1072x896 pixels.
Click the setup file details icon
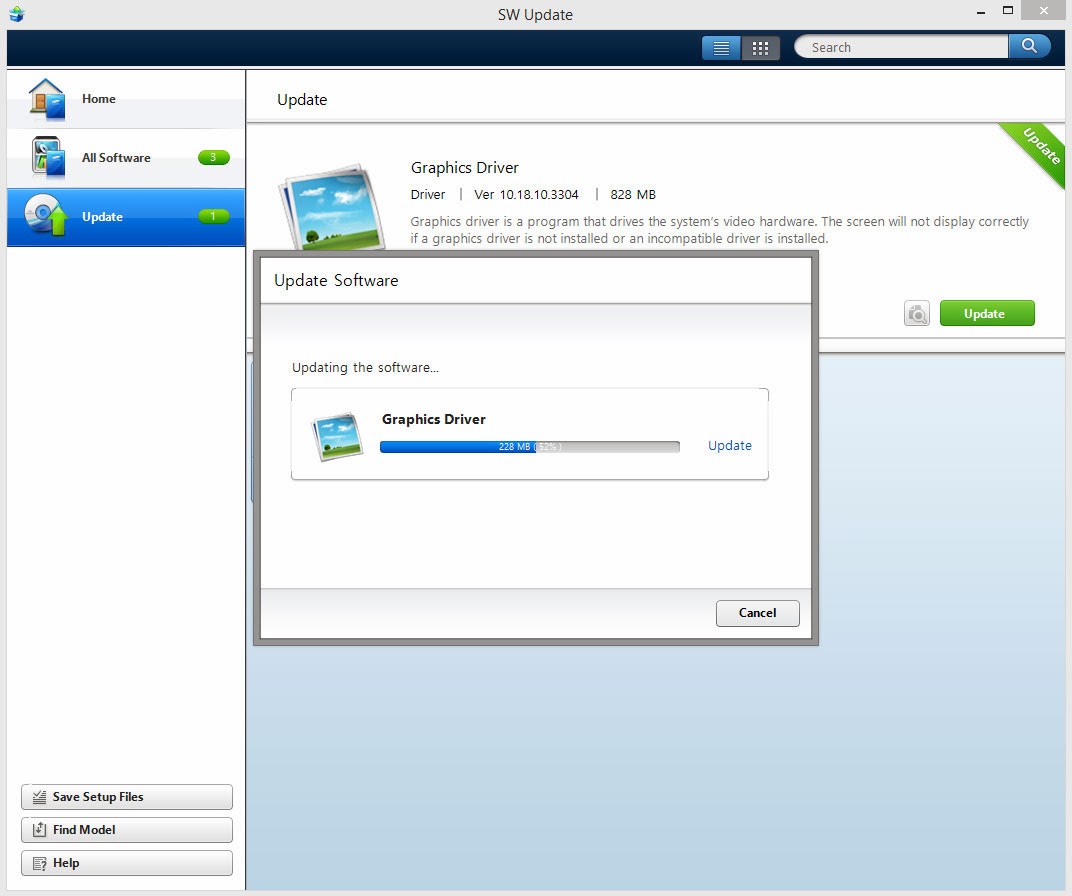[x=917, y=314]
